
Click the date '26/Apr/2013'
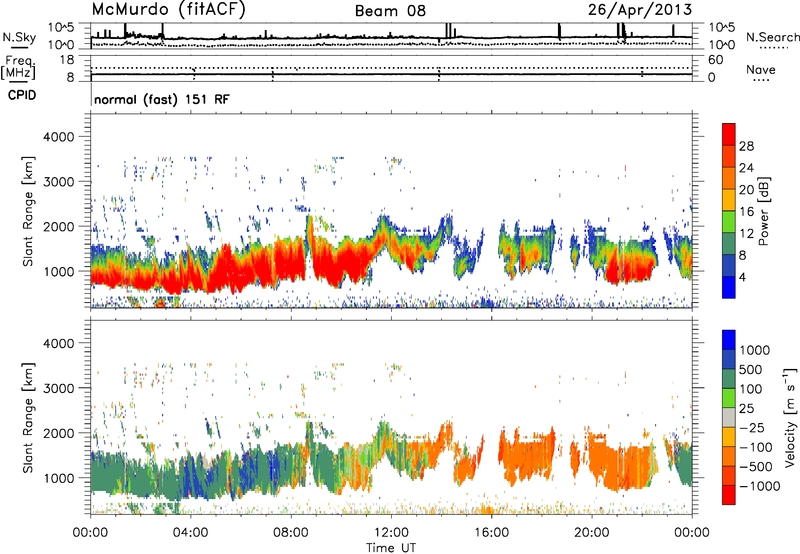640,10
